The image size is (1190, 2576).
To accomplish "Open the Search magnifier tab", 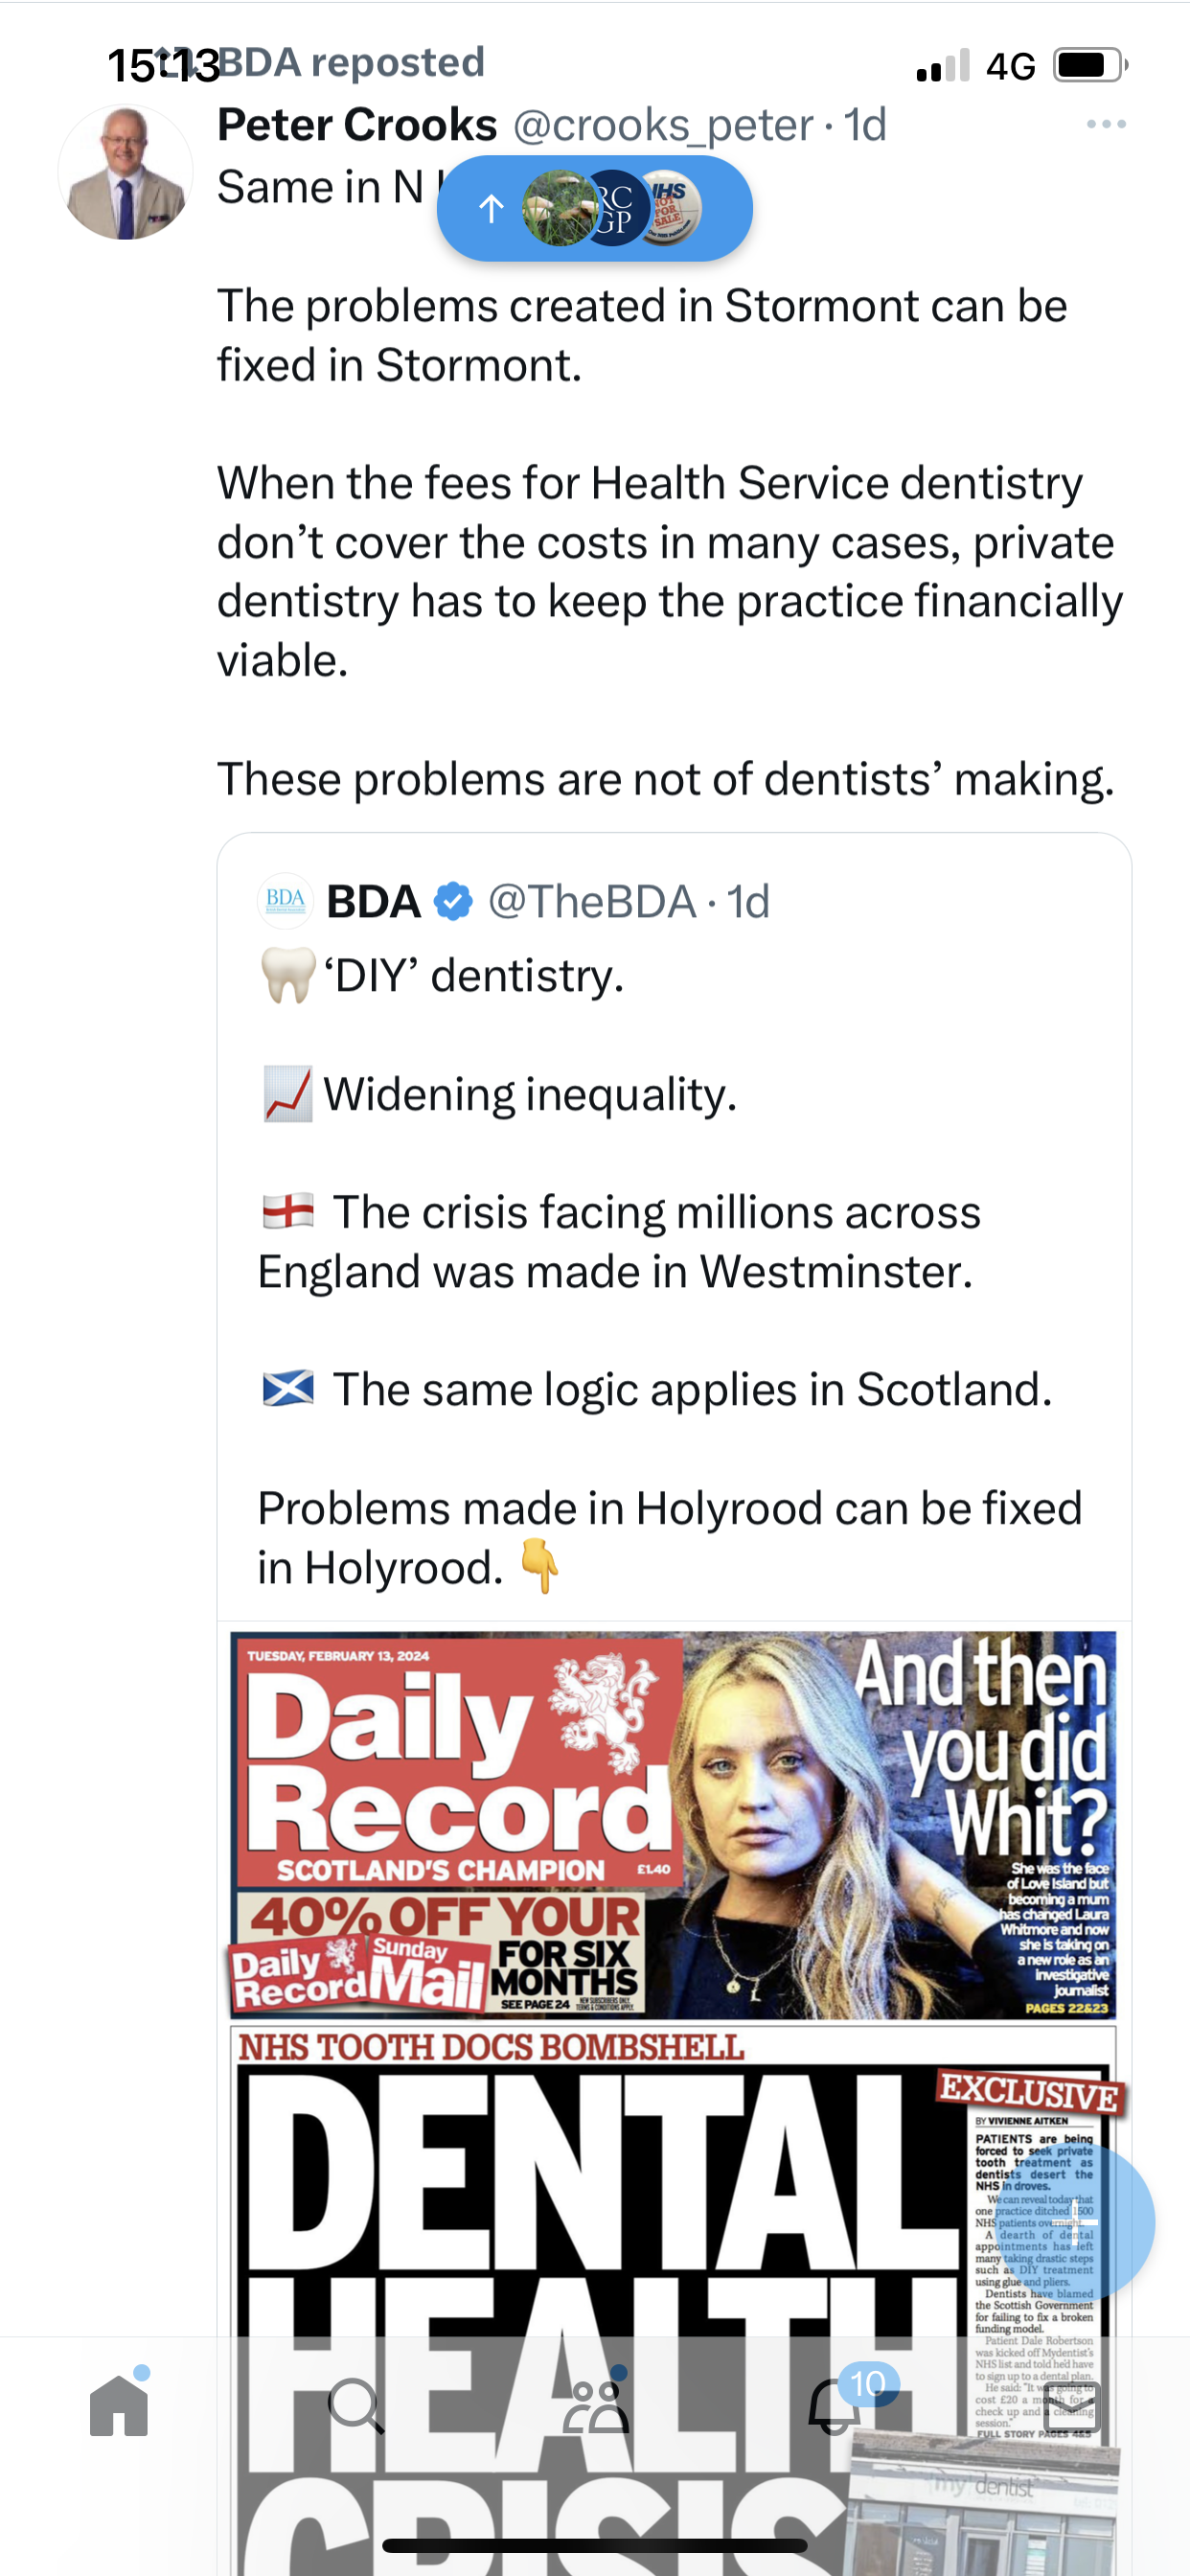I will pyautogui.click(x=357, y=2406).
